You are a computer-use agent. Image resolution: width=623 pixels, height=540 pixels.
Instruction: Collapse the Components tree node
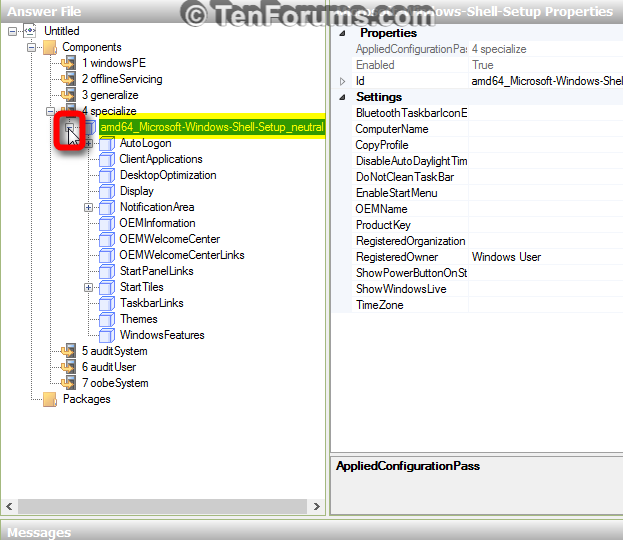[31, 47]
